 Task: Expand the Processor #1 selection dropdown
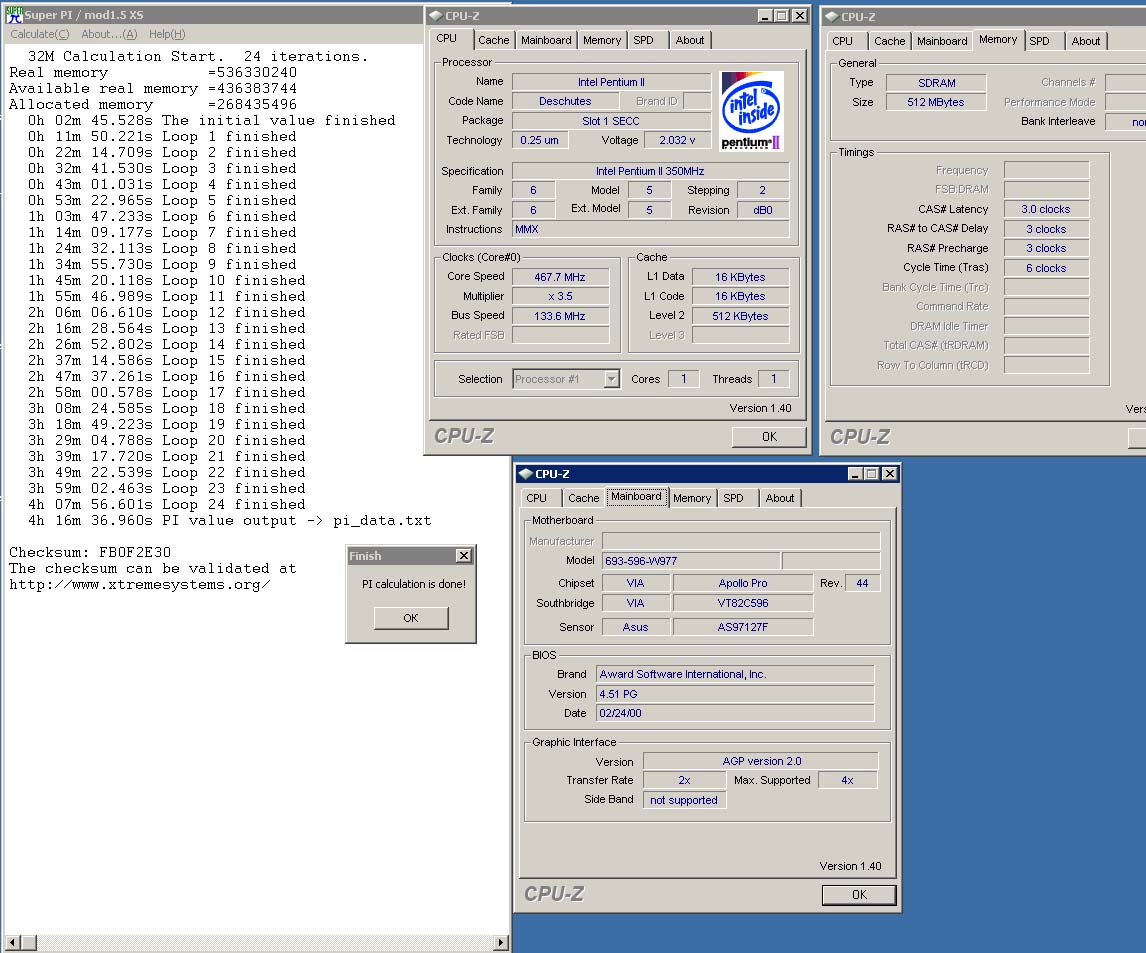611,379
